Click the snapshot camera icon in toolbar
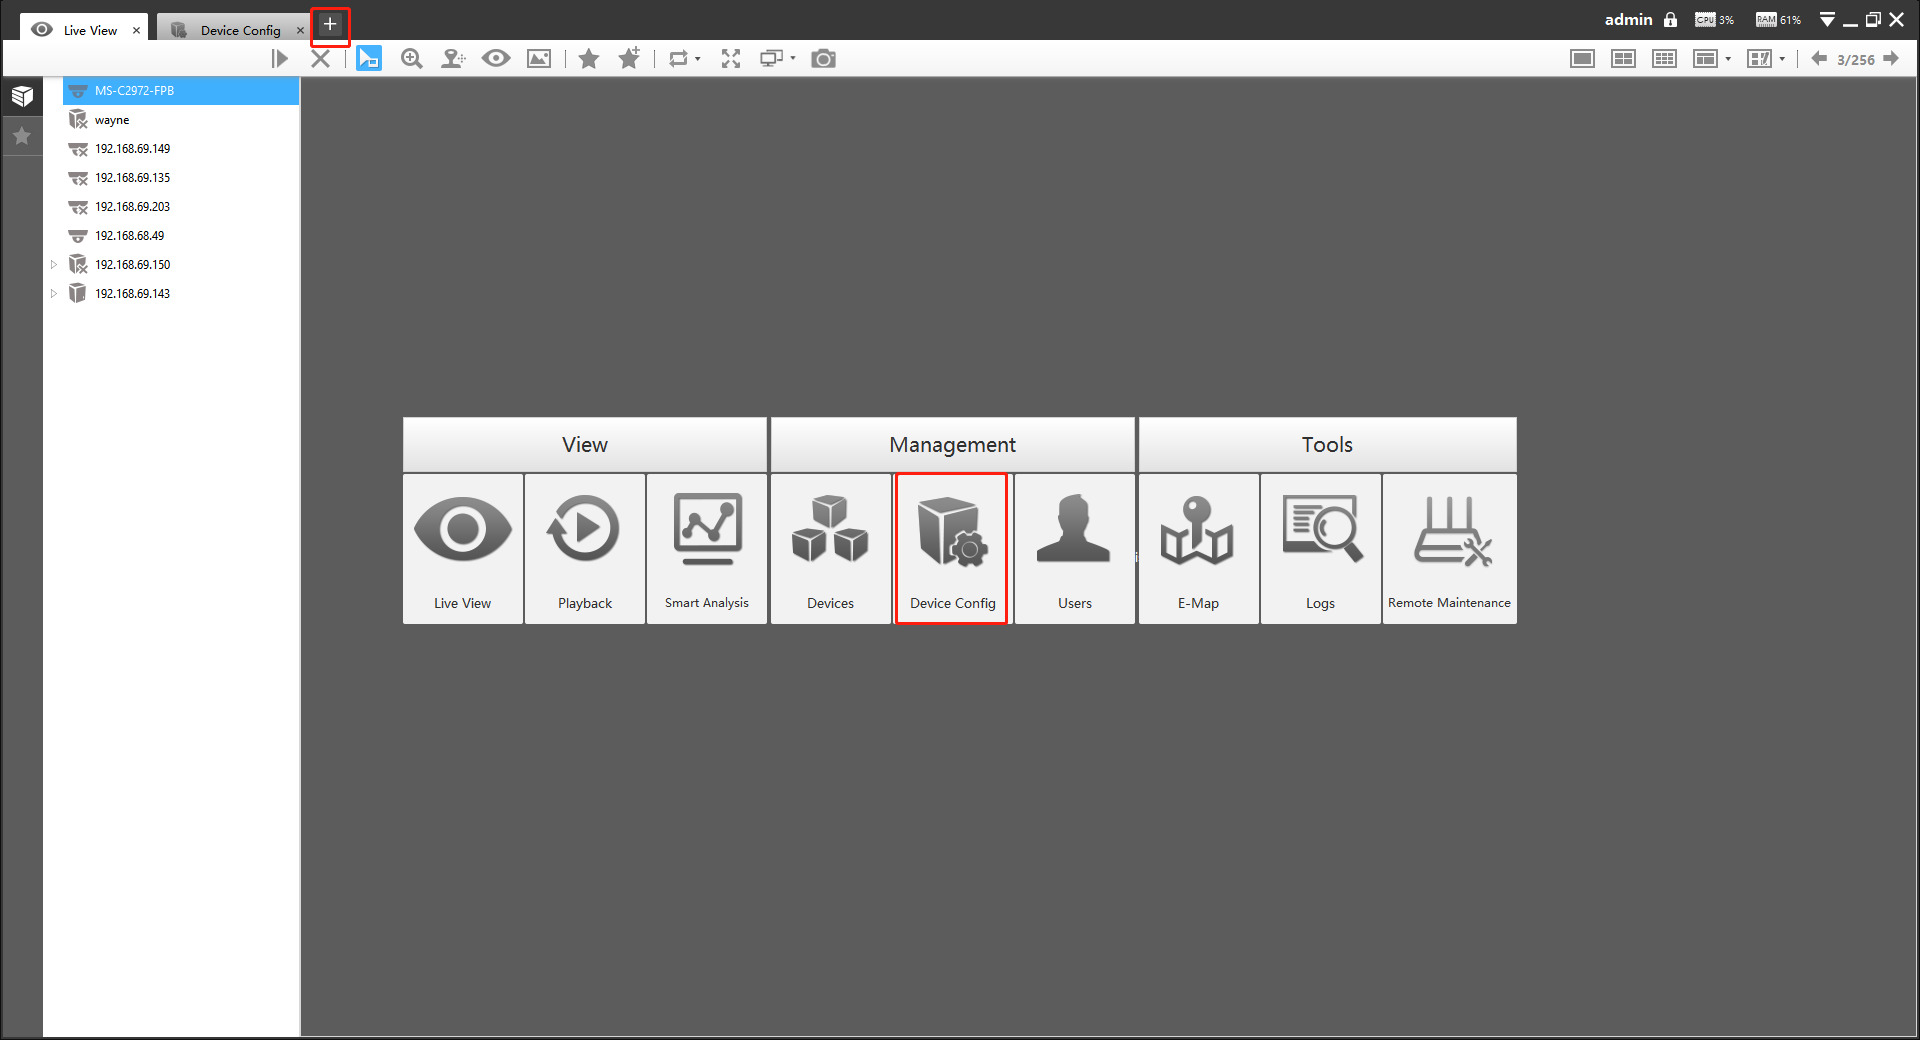The height and width of the screenshot is (1040, 1920). tap(823, 59)
